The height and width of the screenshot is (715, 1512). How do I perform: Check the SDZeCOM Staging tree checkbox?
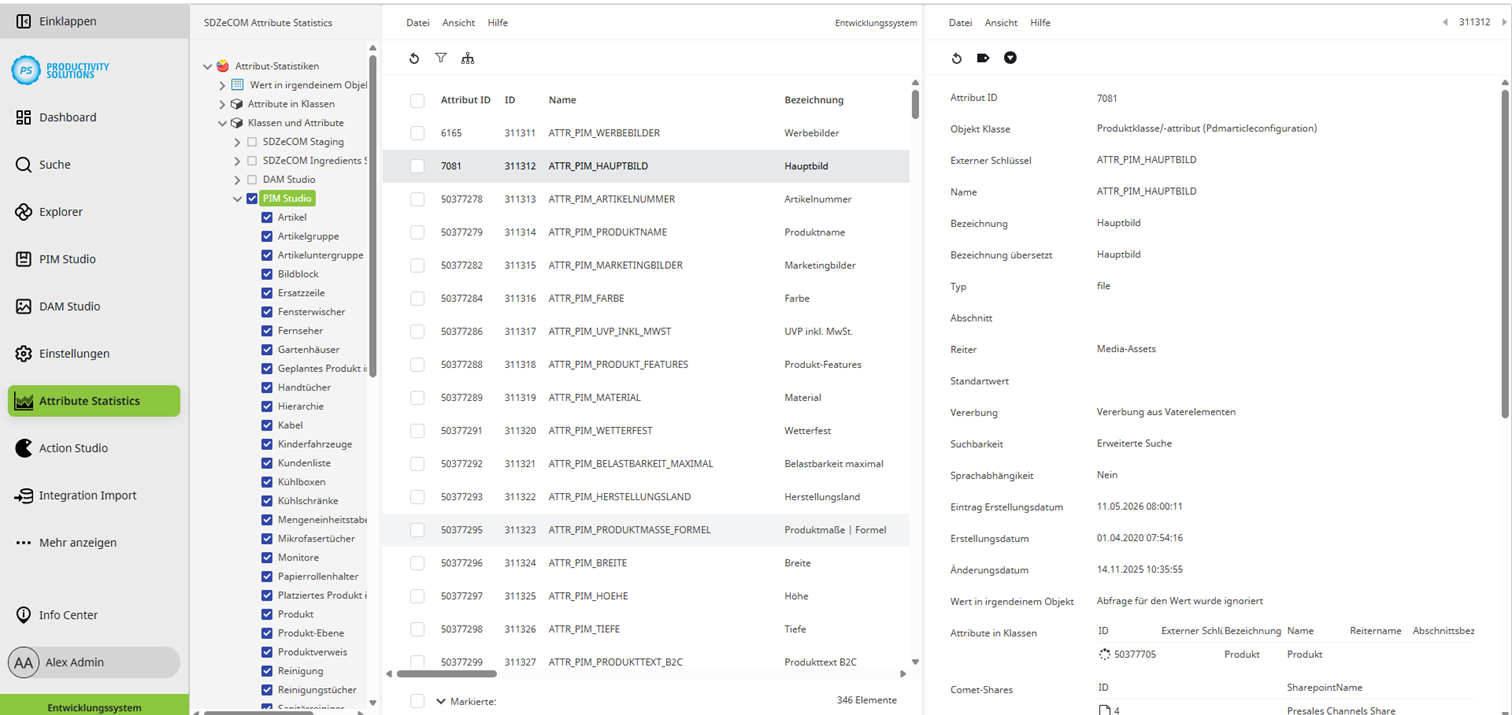[252, 142]
